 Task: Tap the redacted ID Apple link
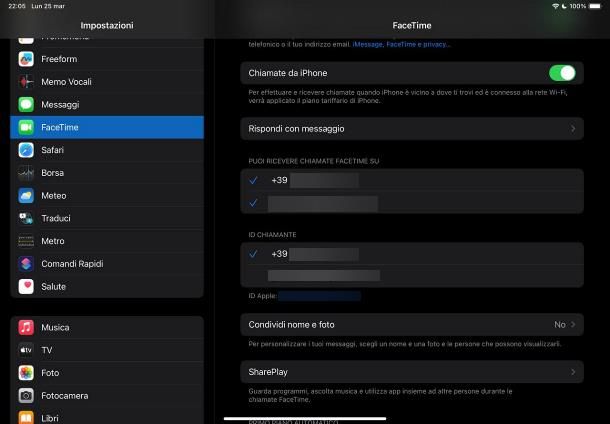[320, 296]
